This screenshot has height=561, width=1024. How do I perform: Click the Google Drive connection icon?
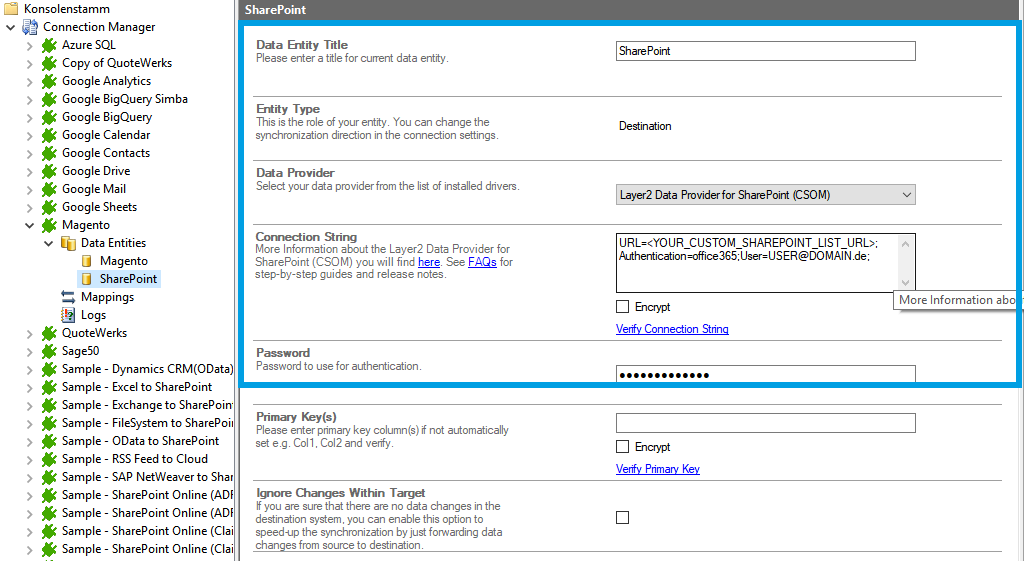click(x=49, y=171)
